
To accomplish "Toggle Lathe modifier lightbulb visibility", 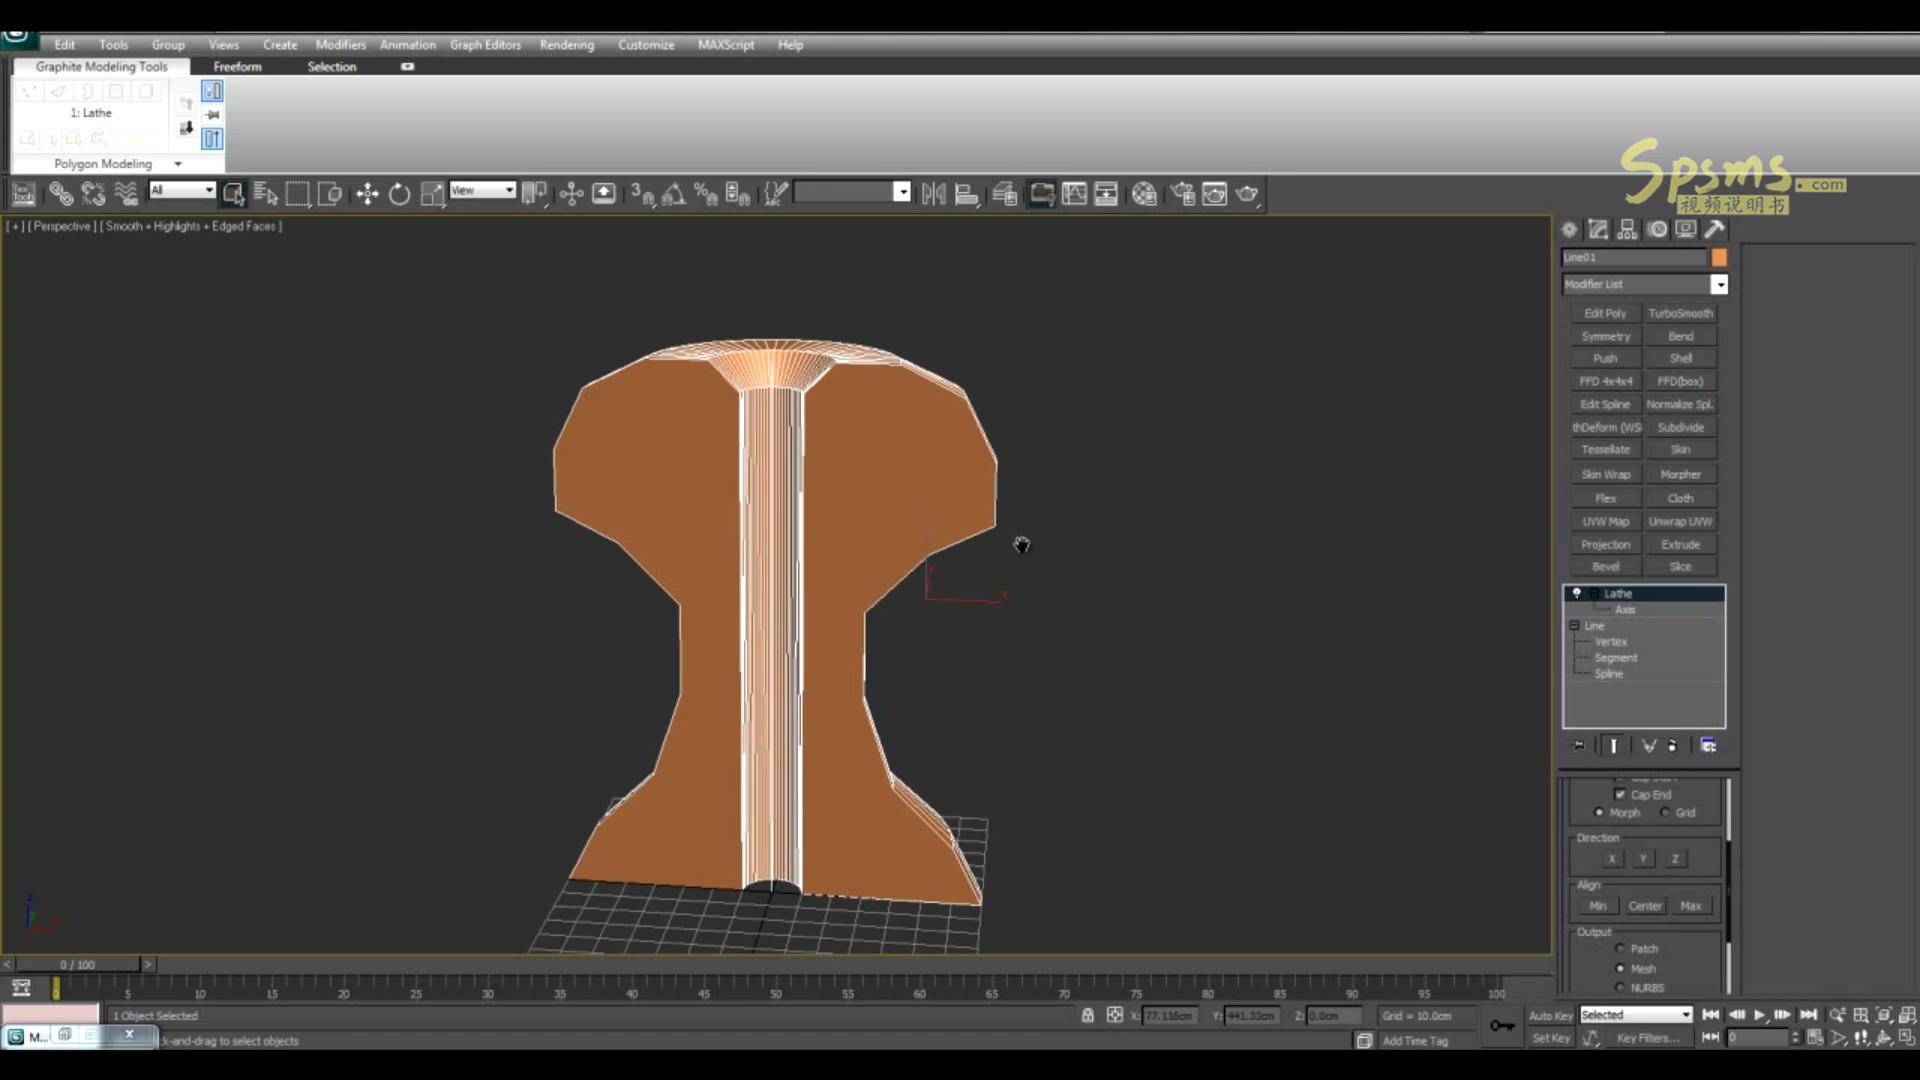I will pyautogui.click(x=1577, y=593).
